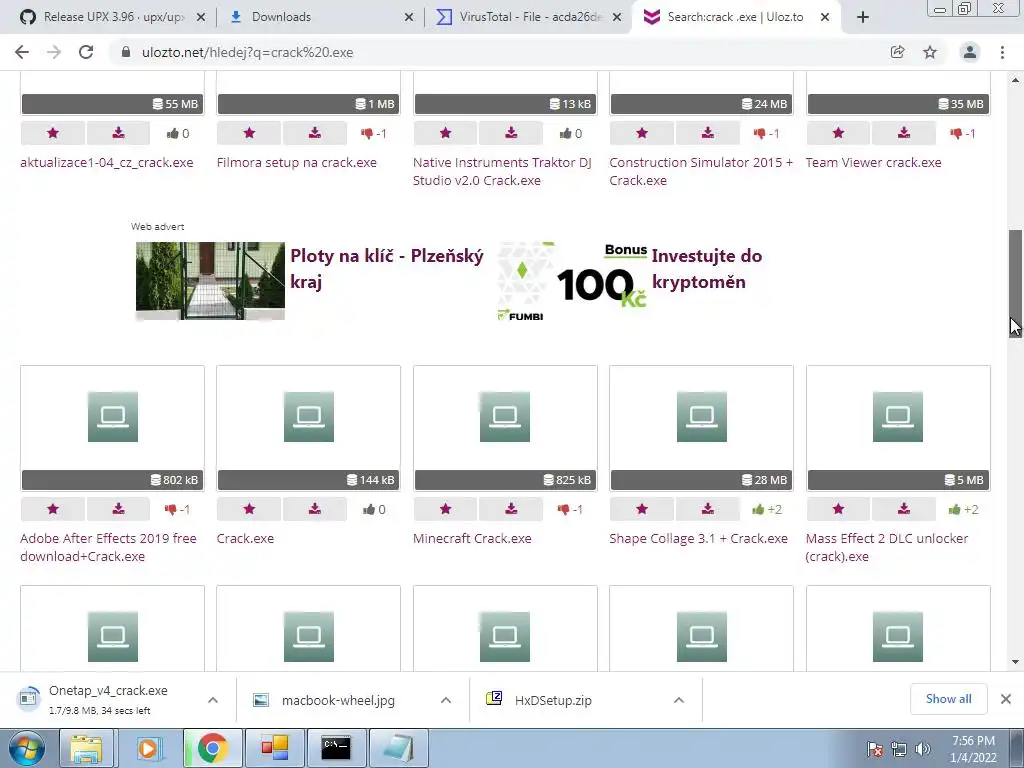Download Shape Collage 3.1 + Crack.exe
Screen dimensions: 1024x768
click(x=707, y=509)
